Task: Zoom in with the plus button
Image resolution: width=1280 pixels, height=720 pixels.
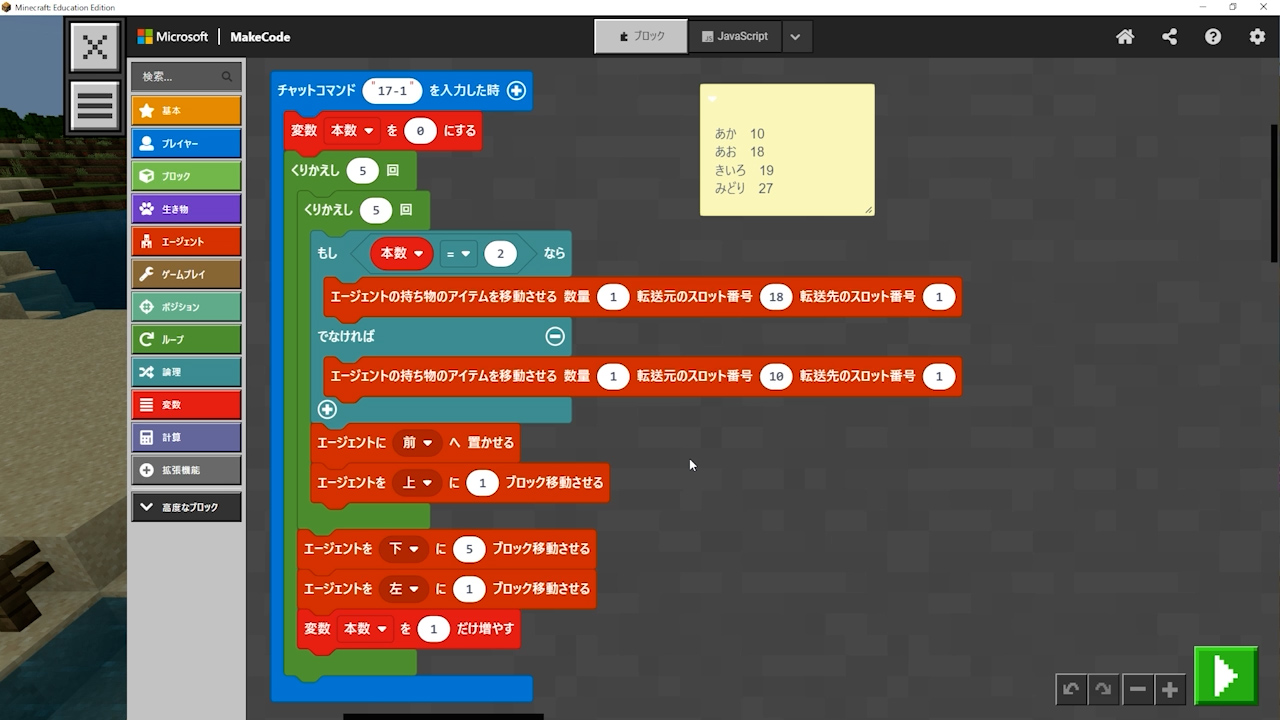Action: 1169,689
